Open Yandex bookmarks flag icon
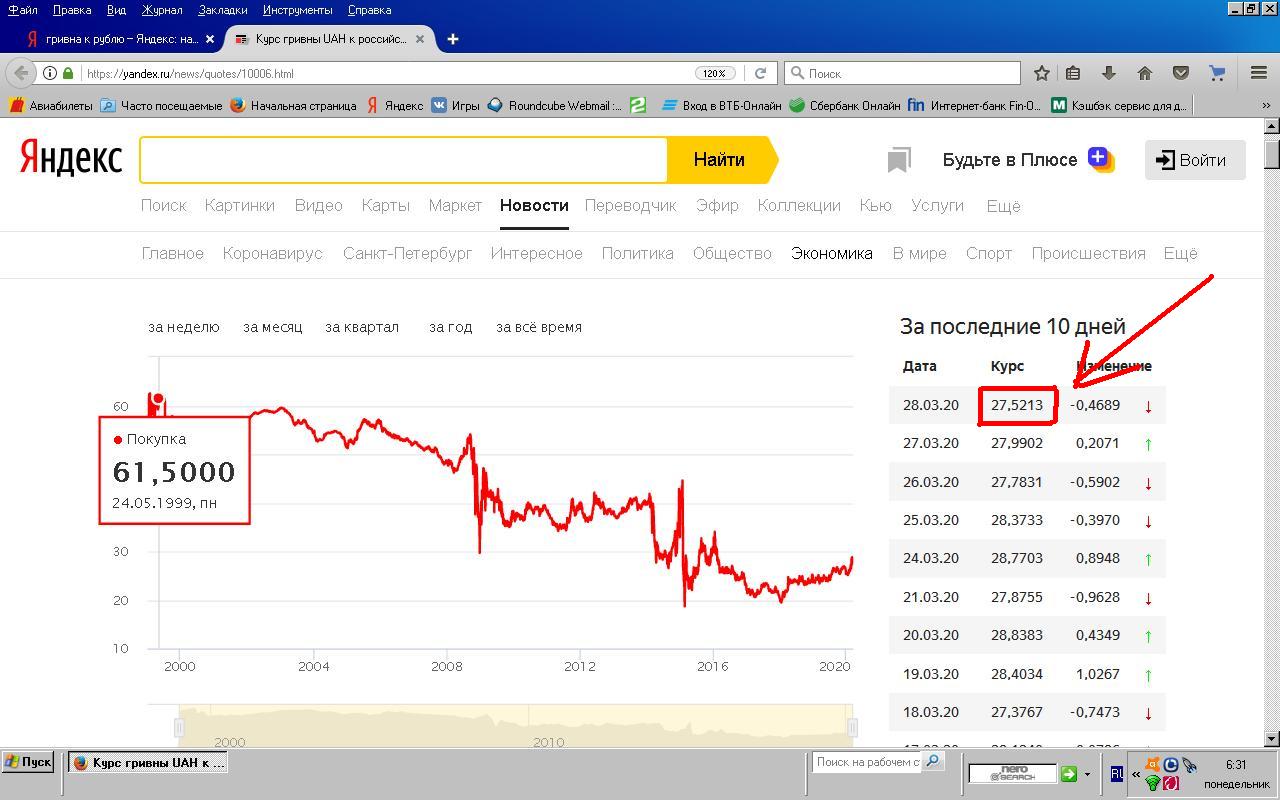 tap(899, 160)
